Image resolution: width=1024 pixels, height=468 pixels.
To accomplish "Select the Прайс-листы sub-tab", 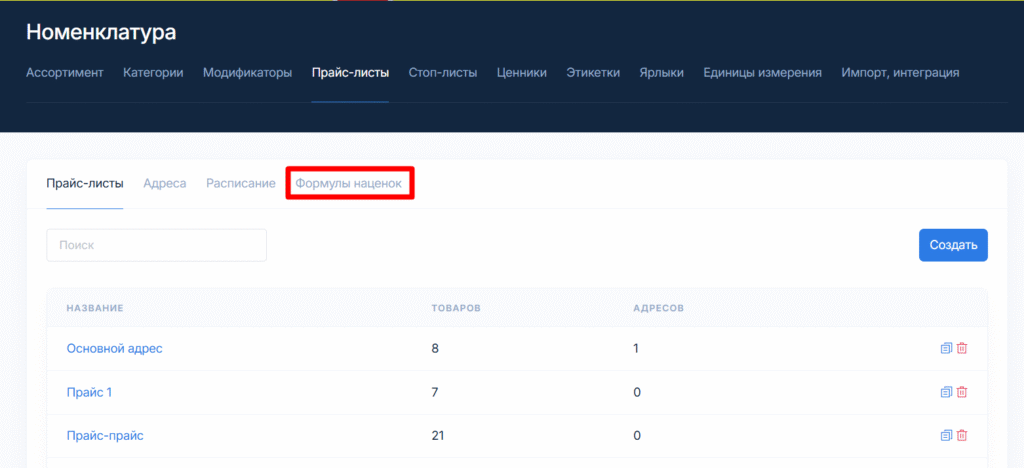I will 85,184.
